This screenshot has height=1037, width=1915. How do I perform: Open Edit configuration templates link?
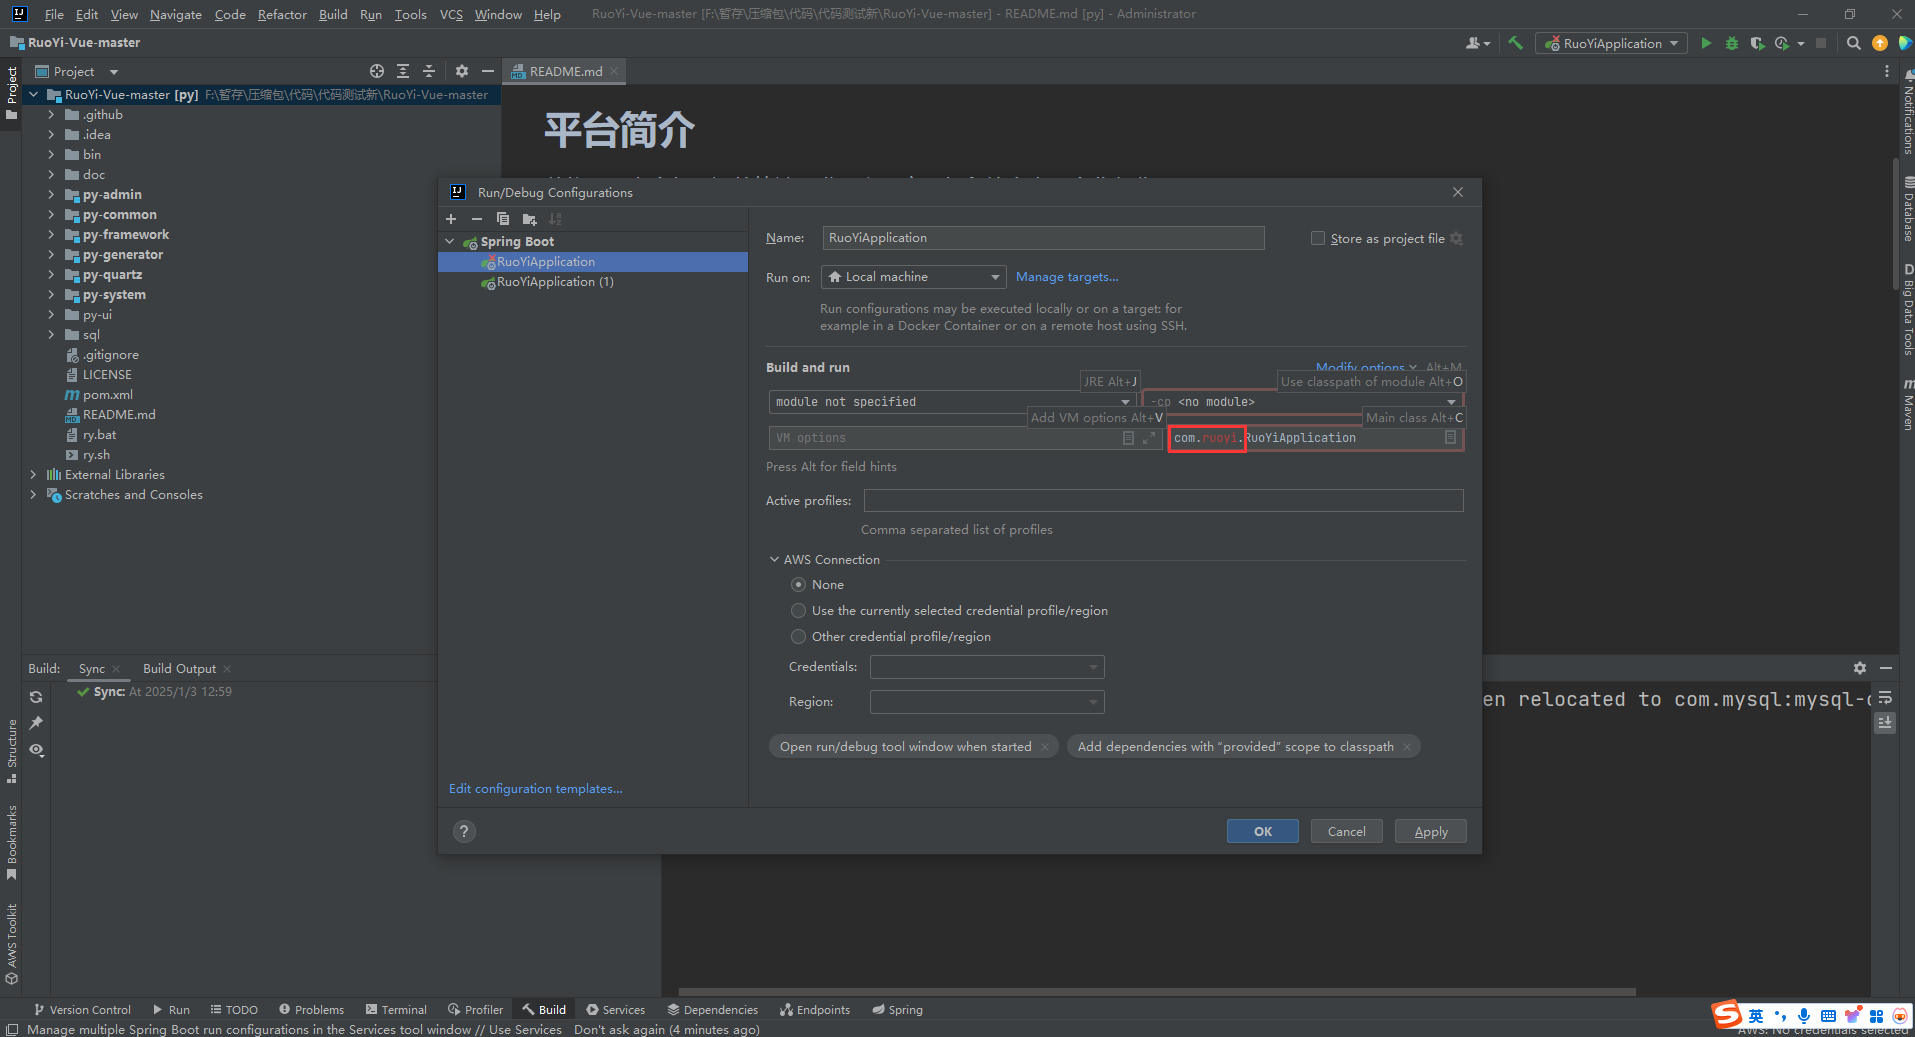[x=536, y=789]
